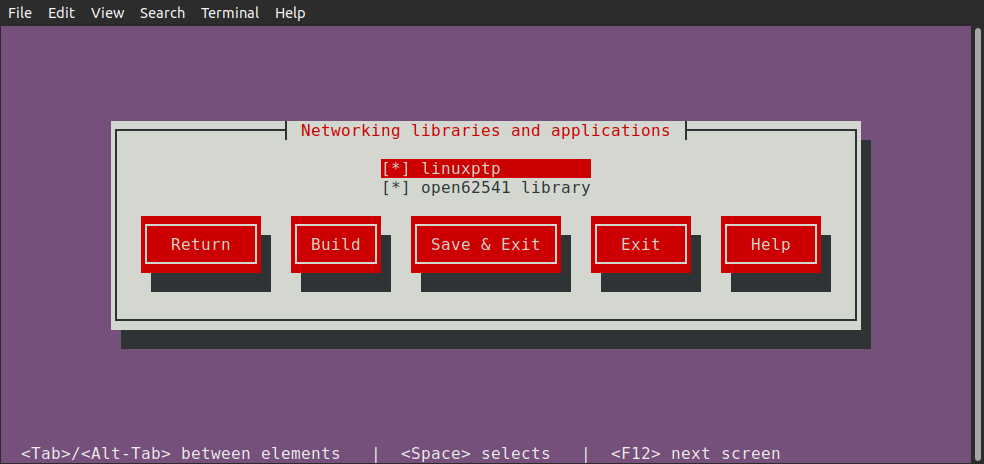Open the View menu

point(107,13)
